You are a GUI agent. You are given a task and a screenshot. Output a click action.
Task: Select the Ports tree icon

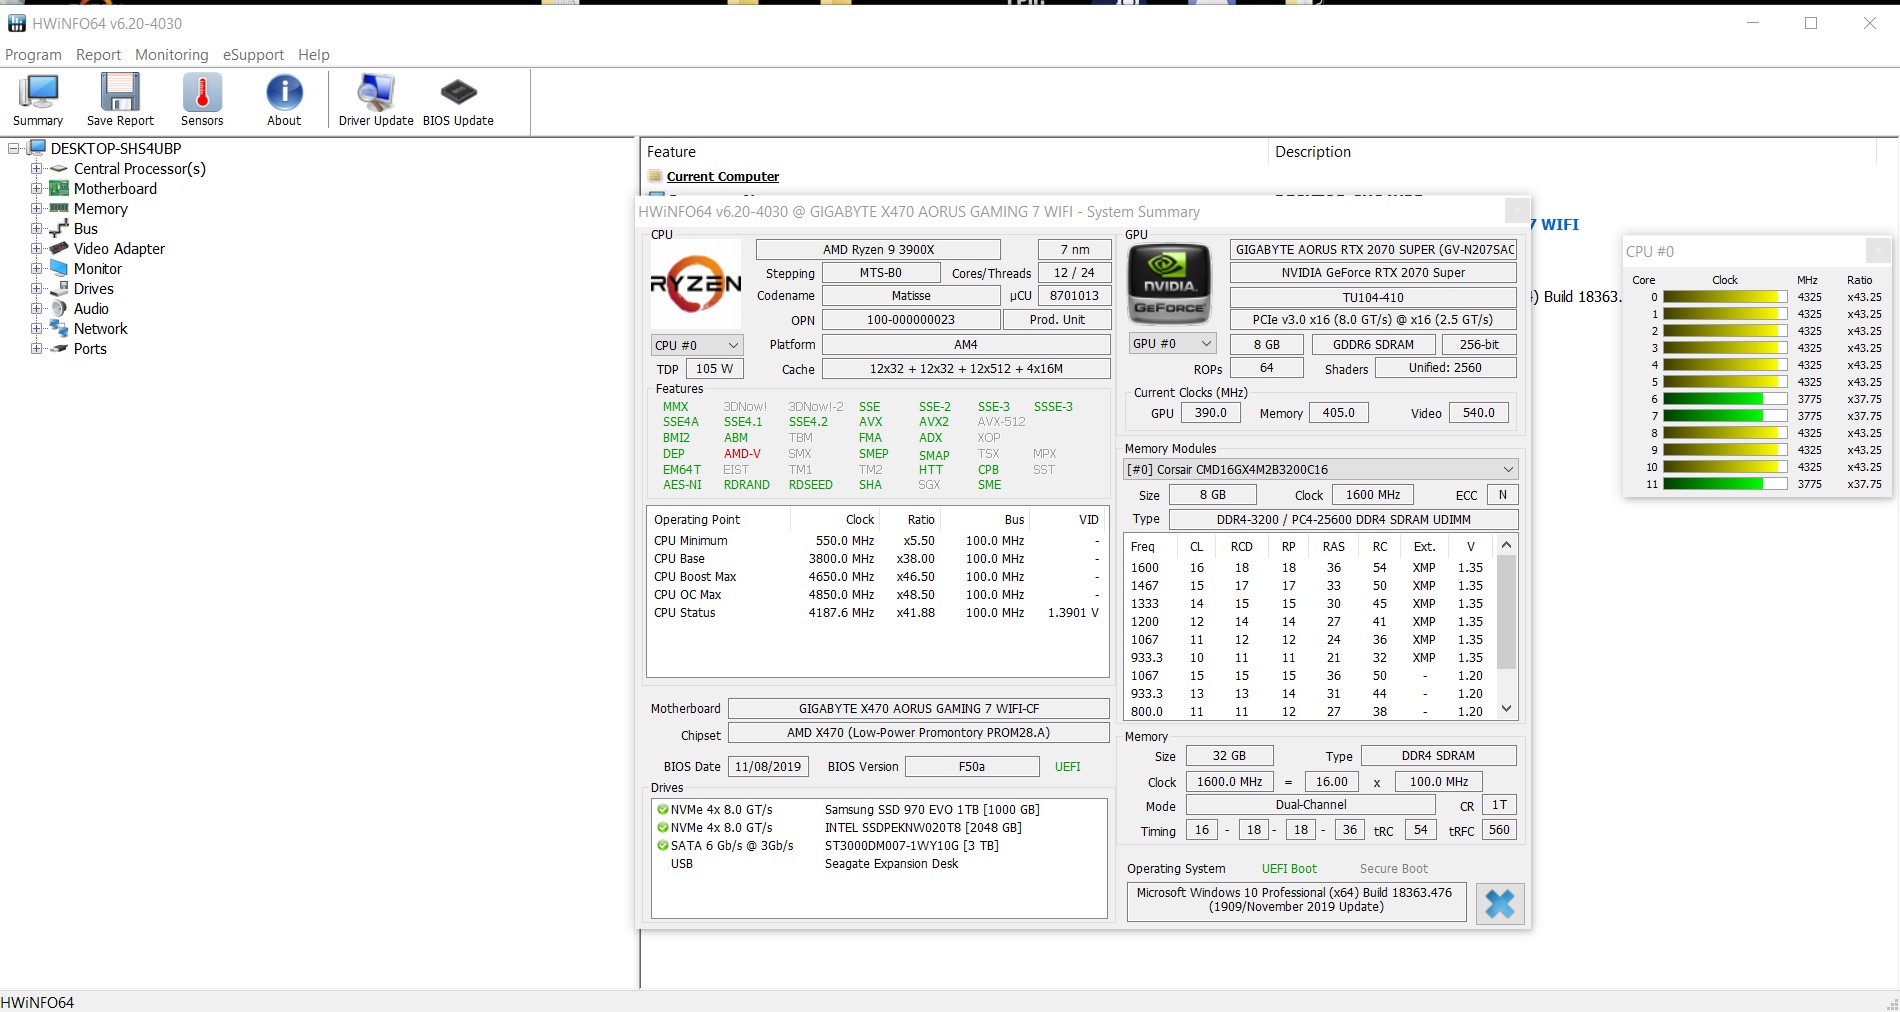[59, 349]
